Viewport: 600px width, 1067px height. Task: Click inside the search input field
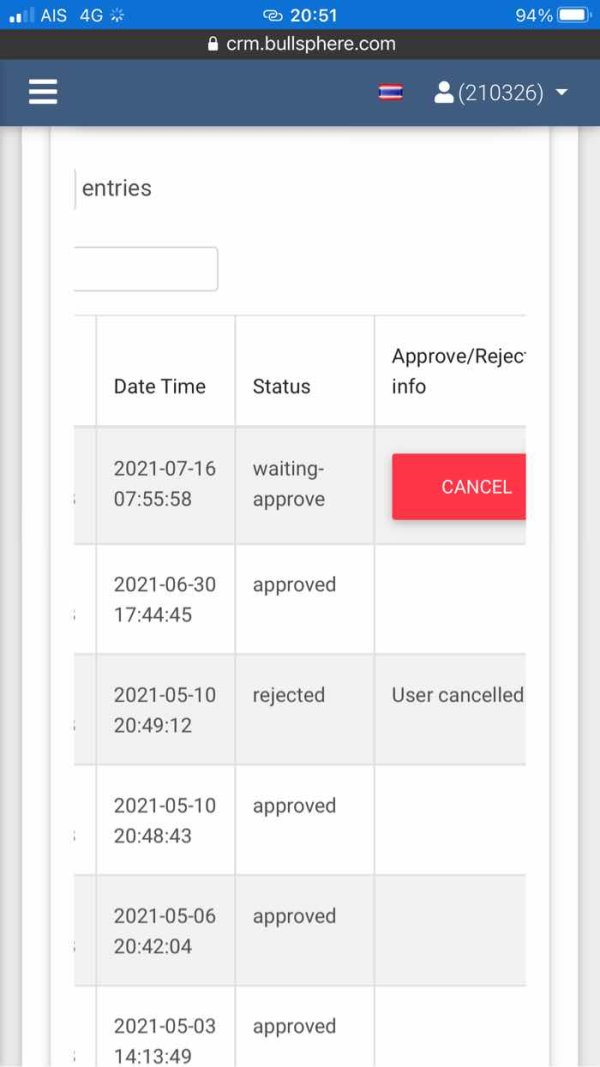click(x=146, y=269)
